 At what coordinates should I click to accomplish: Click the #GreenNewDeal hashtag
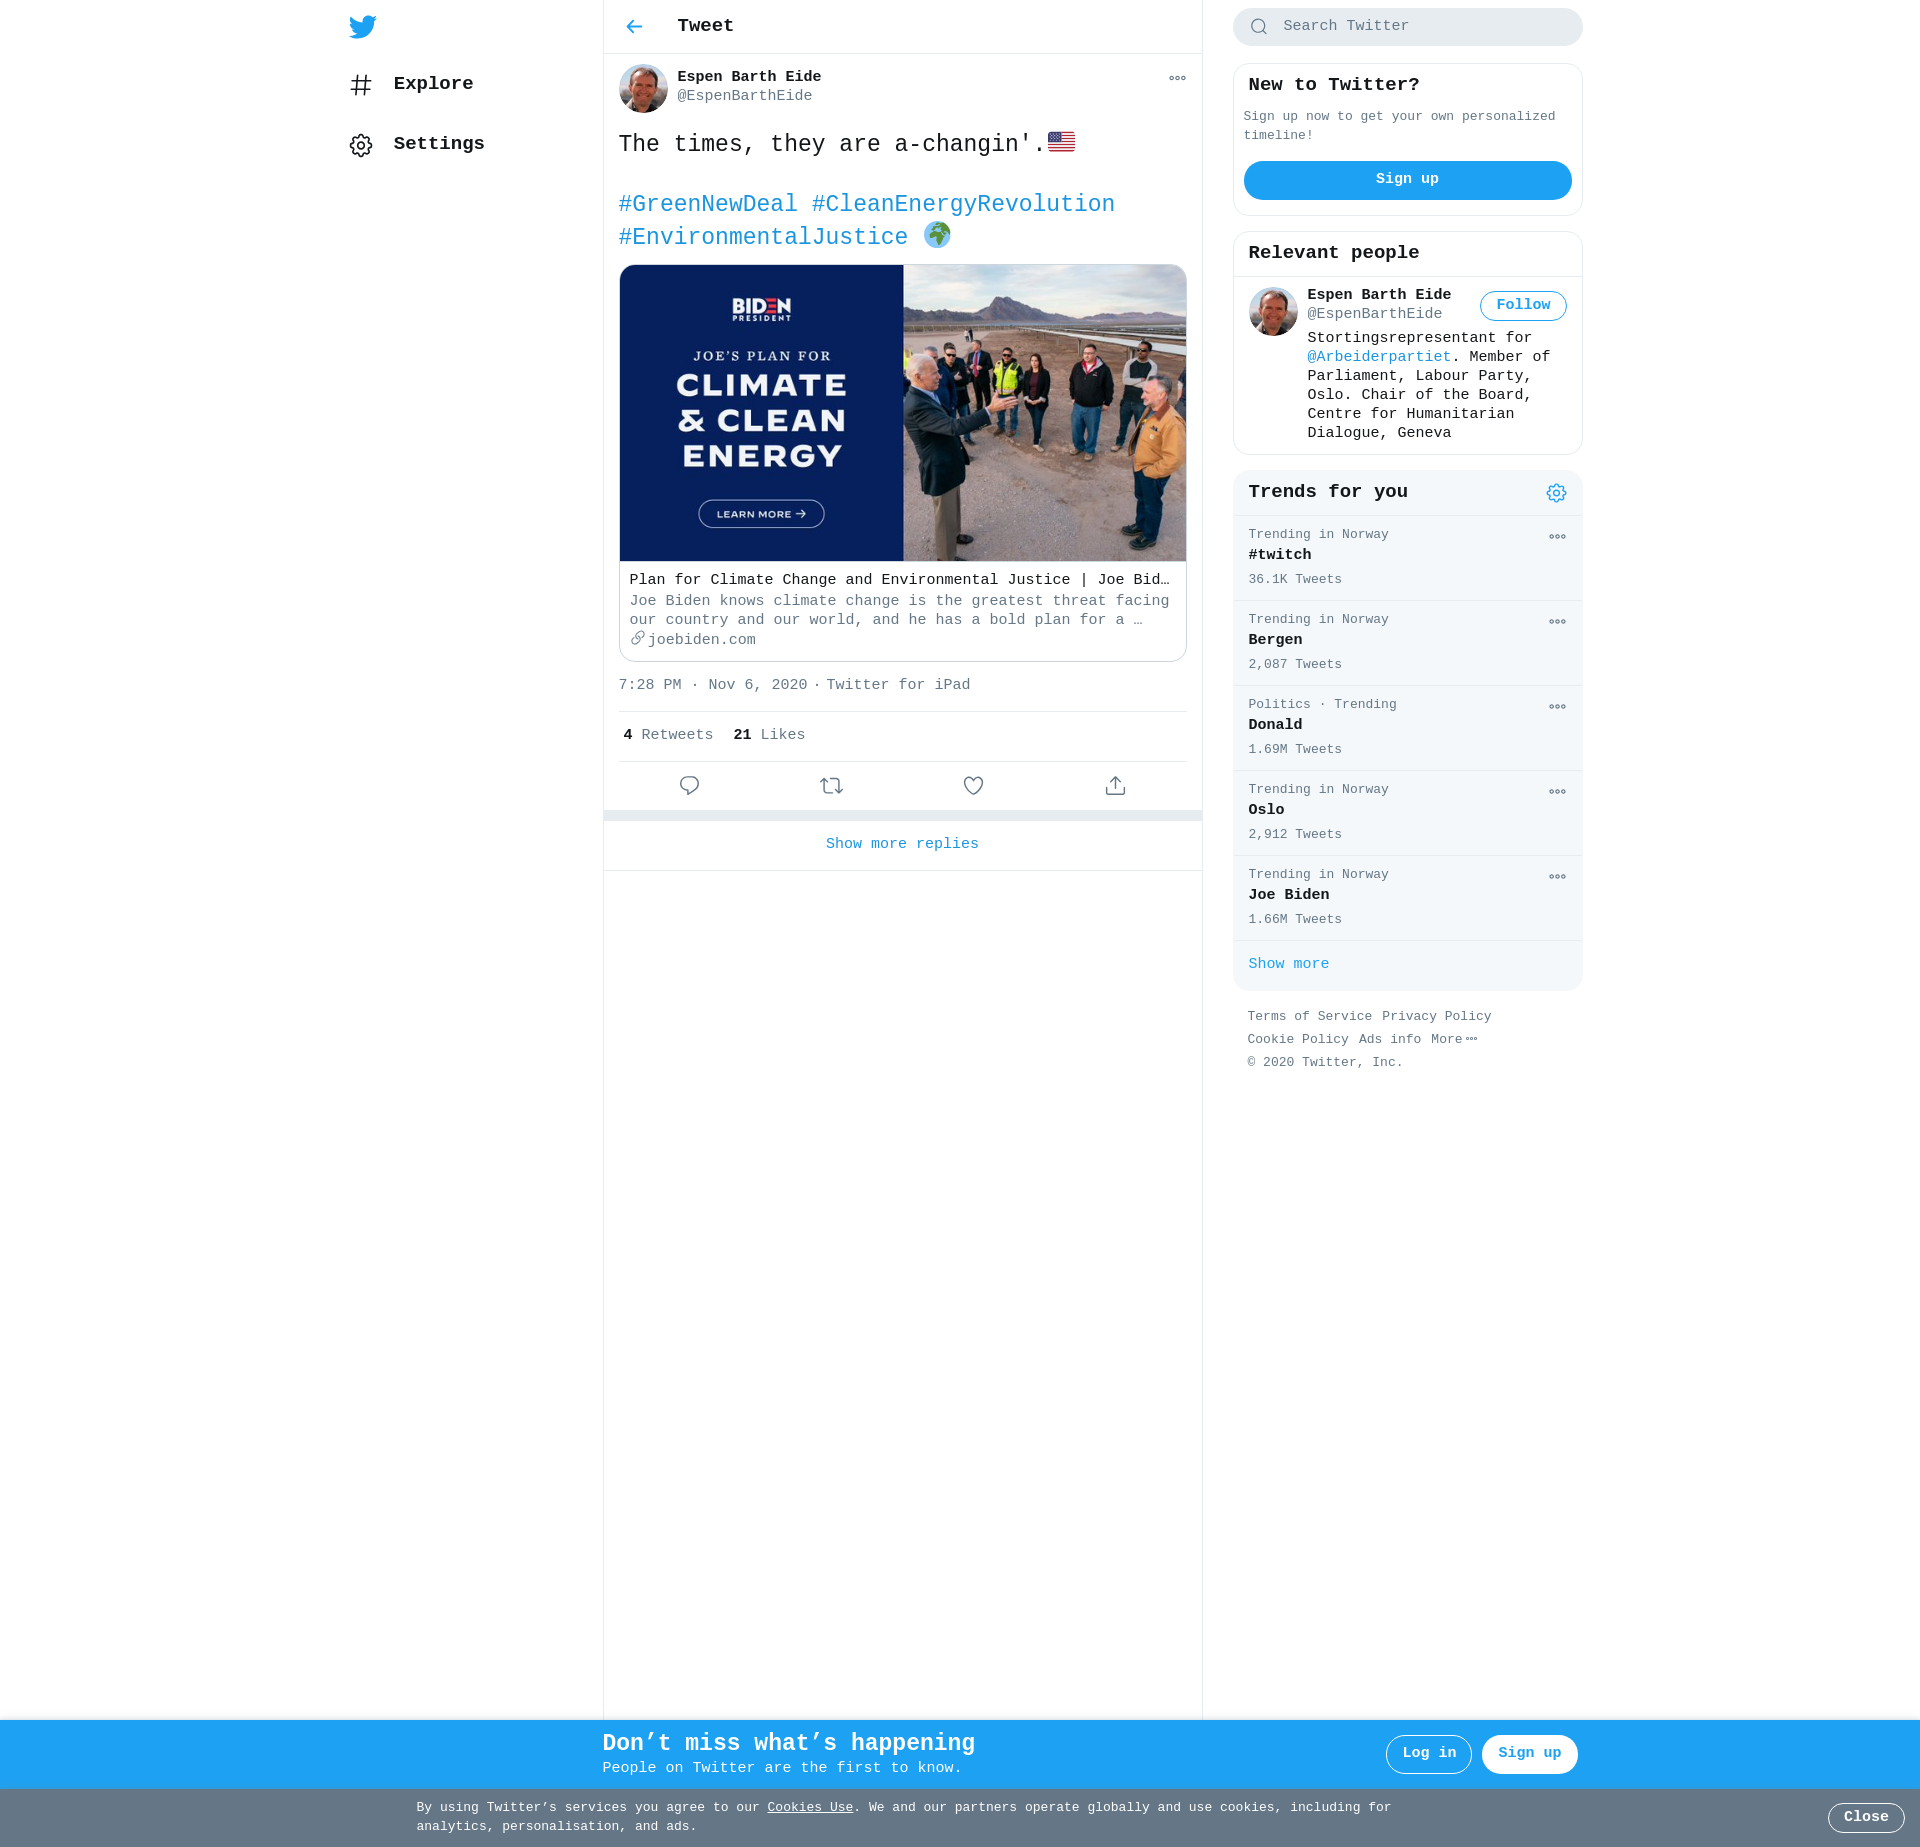point(708,204)
